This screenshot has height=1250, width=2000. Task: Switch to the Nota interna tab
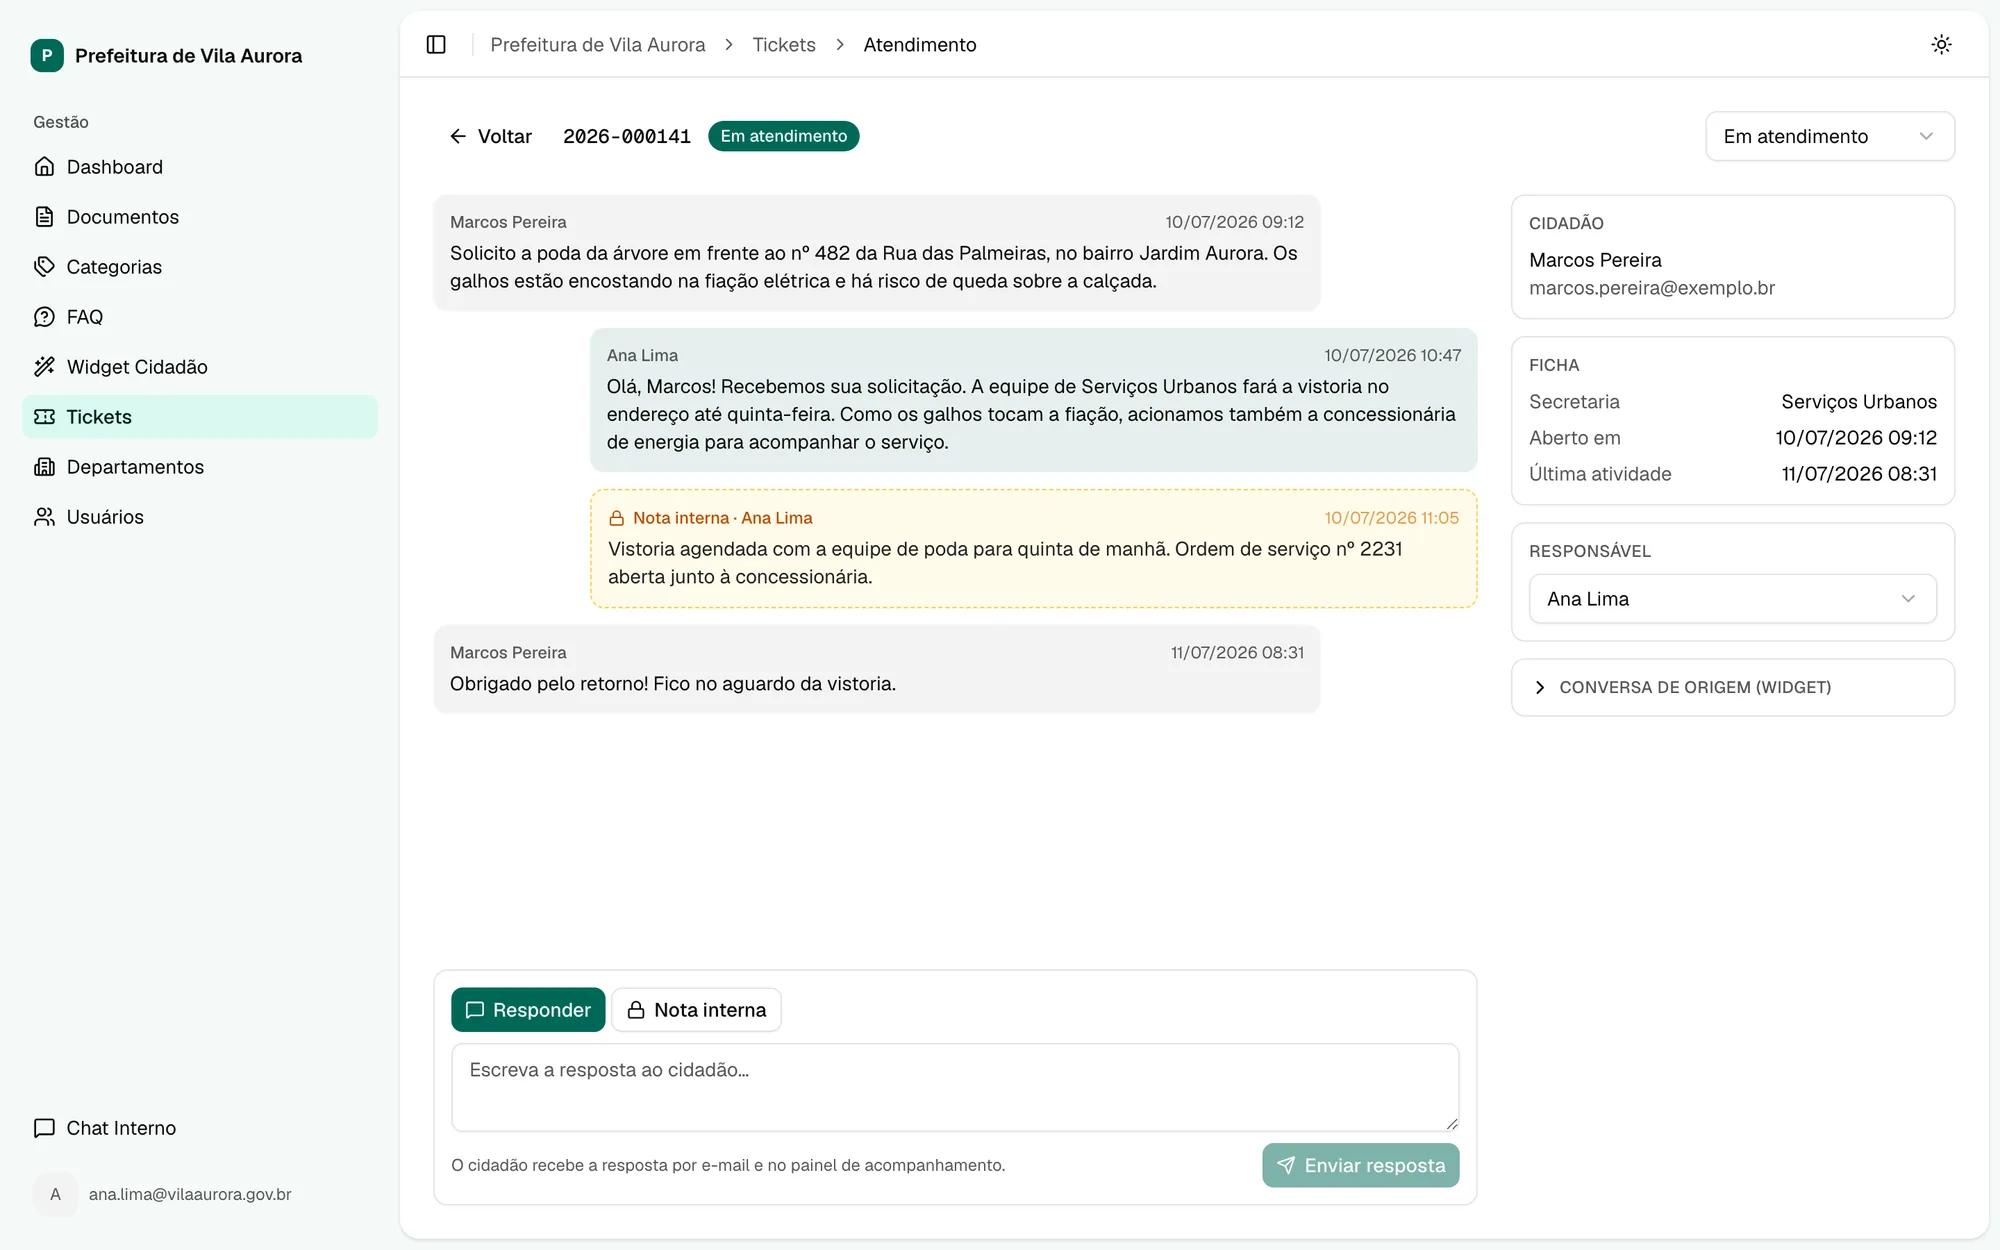coord(697,1010)
